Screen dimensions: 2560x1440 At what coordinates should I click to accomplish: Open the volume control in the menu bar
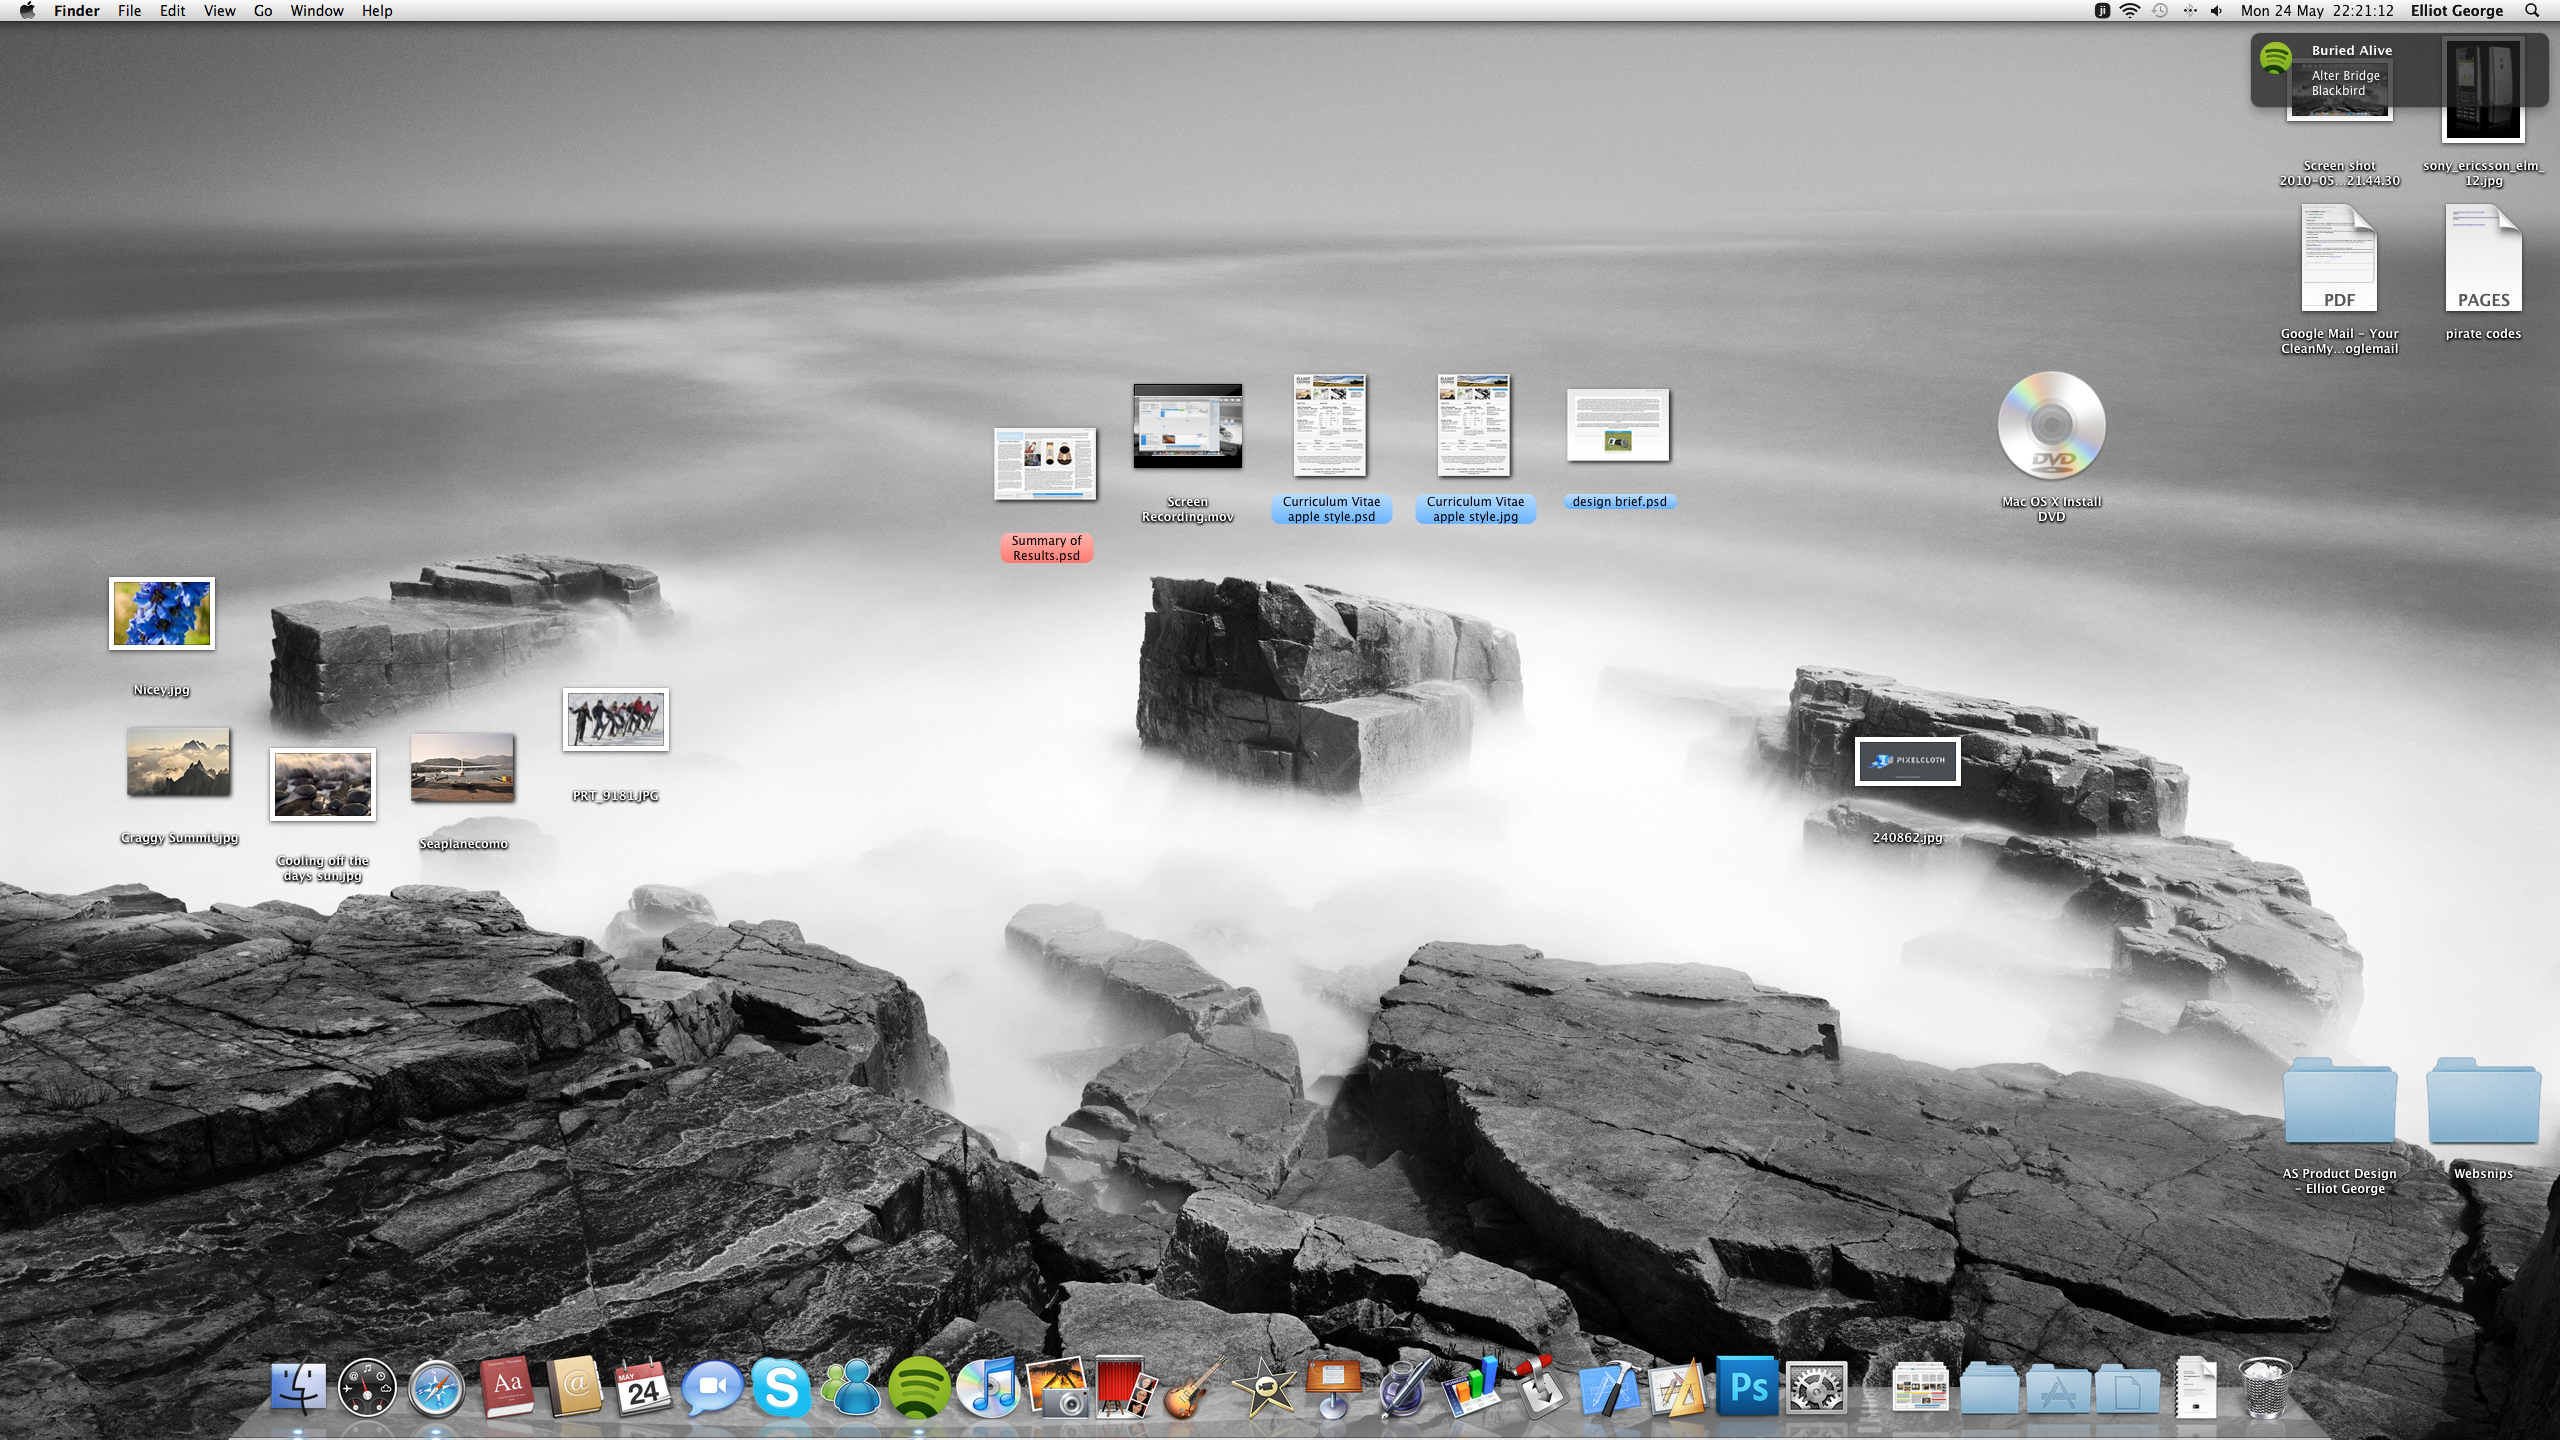click(x=2217, y=11)
